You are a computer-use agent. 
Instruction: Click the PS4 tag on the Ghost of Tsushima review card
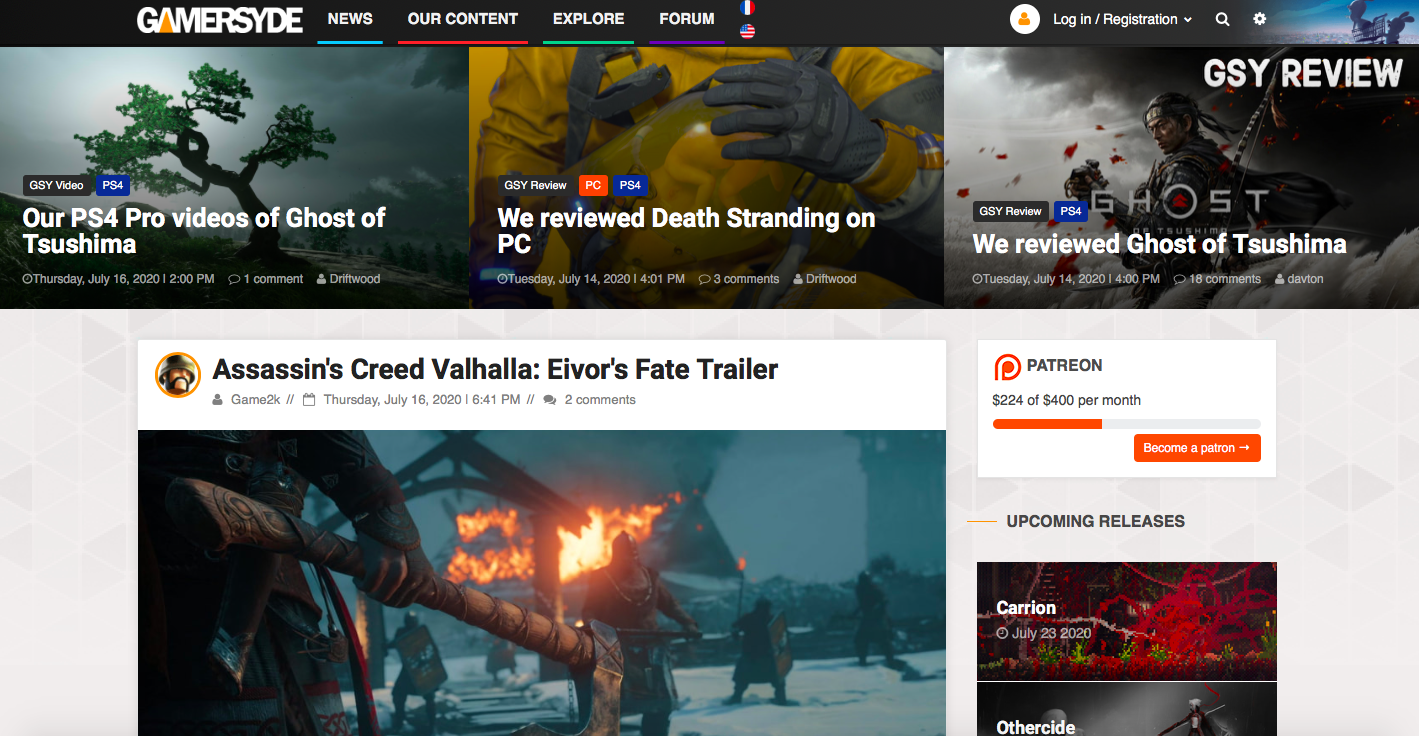[x=1071, y=211]
